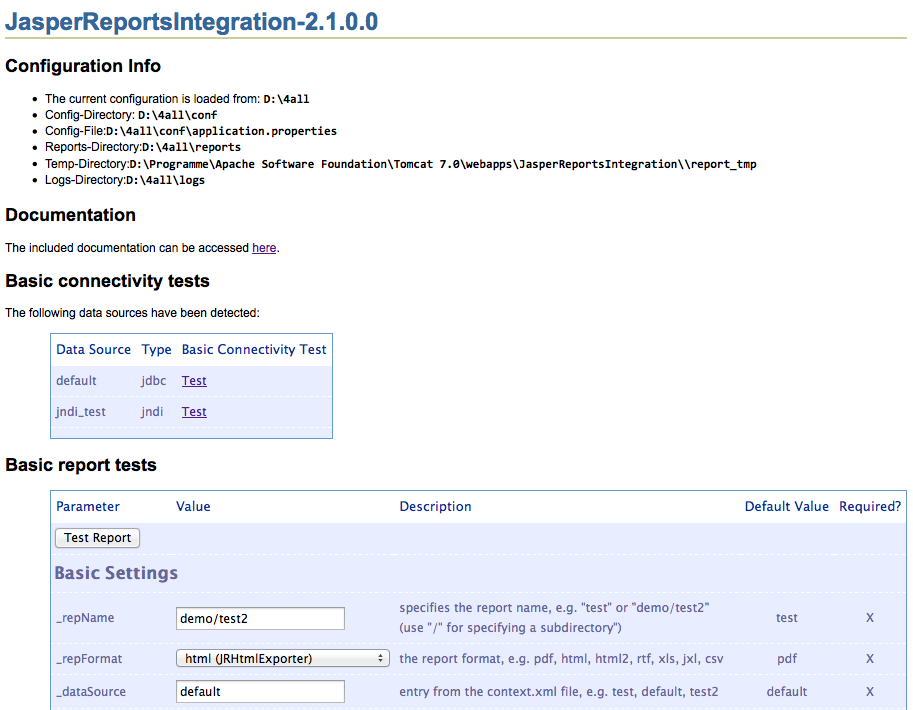
Task: Click the Logs-Directory path text
Action: tap(165, 180)
